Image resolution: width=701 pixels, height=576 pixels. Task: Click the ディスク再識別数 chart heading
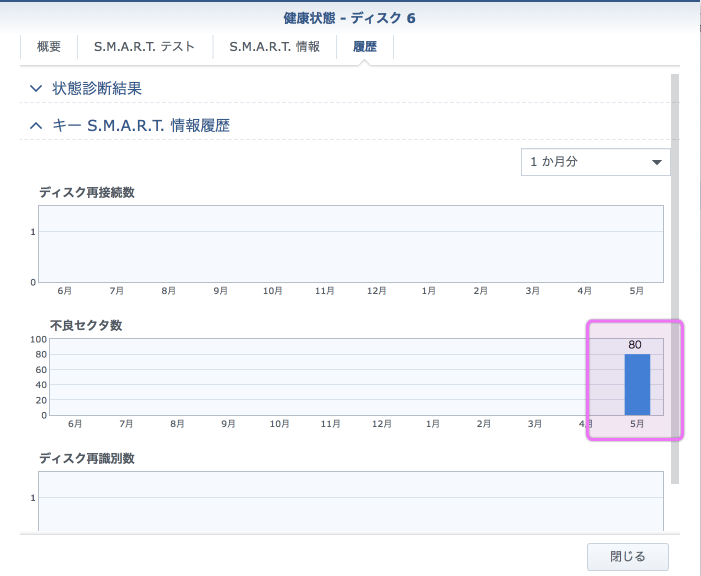(87, 458)
